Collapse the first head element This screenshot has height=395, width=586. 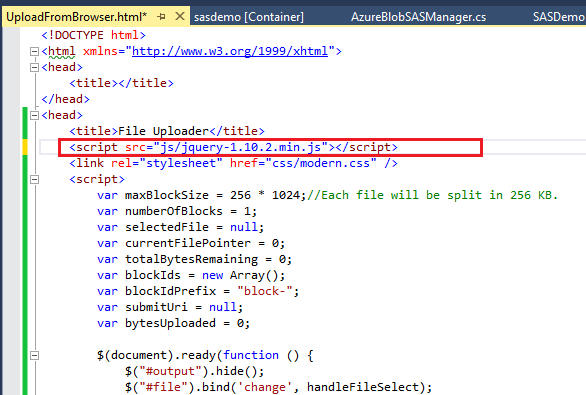tap(34, 67)
